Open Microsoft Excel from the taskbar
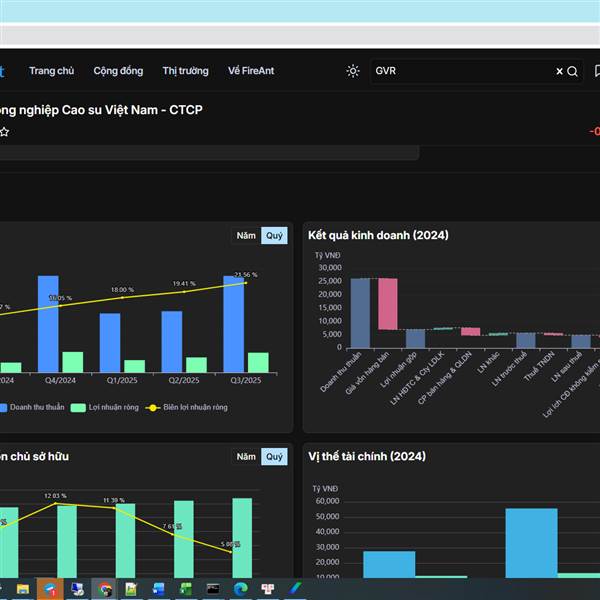This screenshot has height=600, width=600. 186,589
